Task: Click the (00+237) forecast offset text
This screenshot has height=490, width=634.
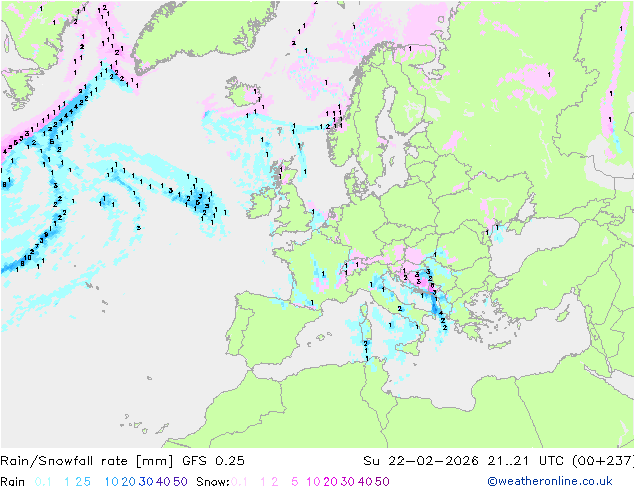Action: click(x=603, y=460)
